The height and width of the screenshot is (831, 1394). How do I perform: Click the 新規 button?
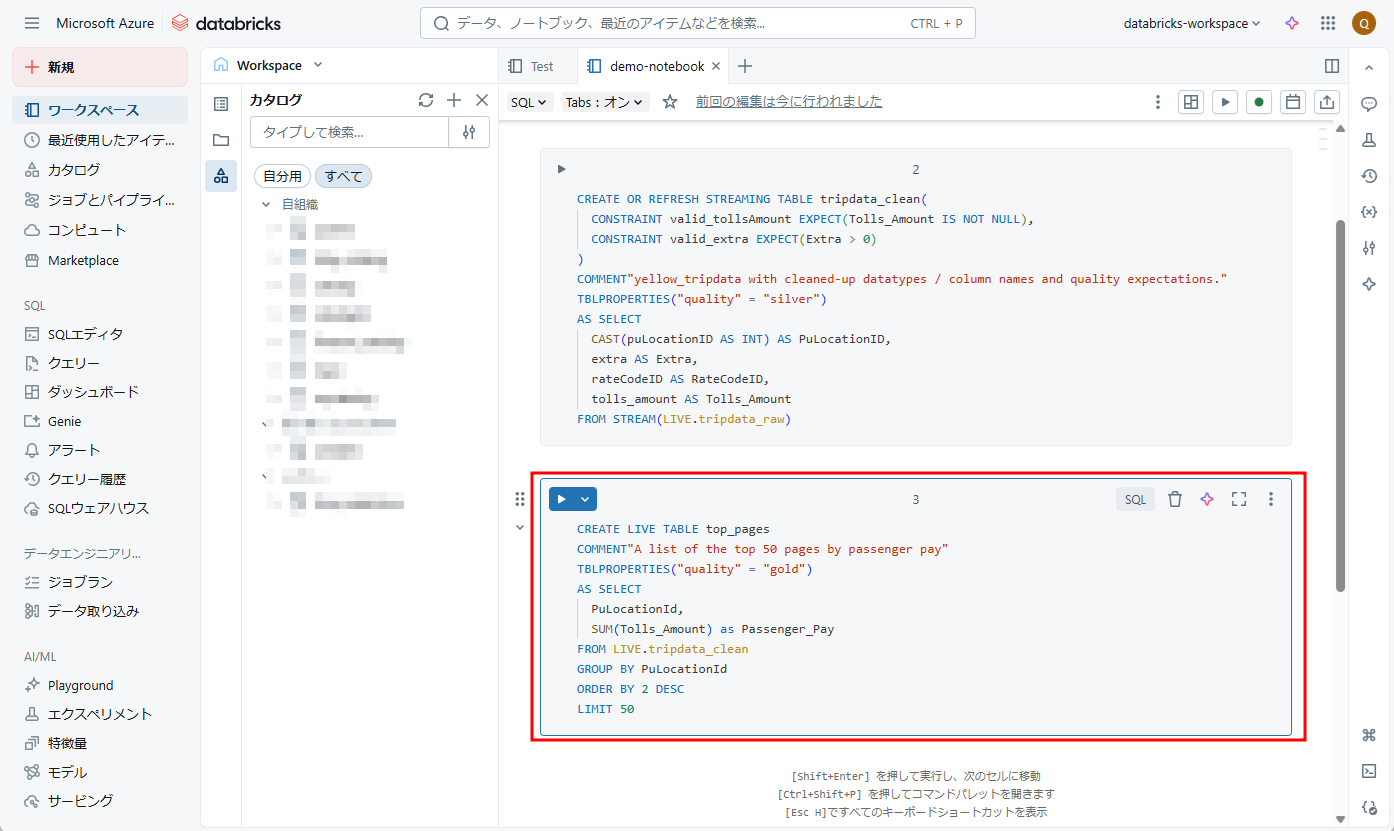pyautogui.click(x=100, y=67)
